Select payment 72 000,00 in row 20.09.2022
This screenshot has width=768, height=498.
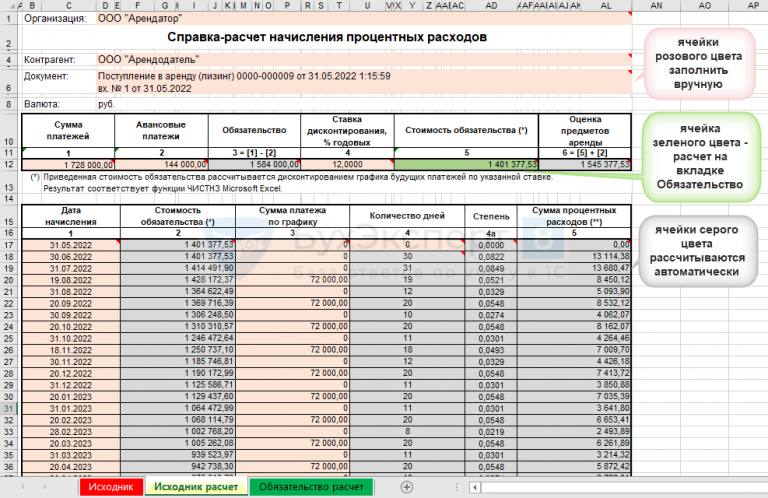point(292,303)
